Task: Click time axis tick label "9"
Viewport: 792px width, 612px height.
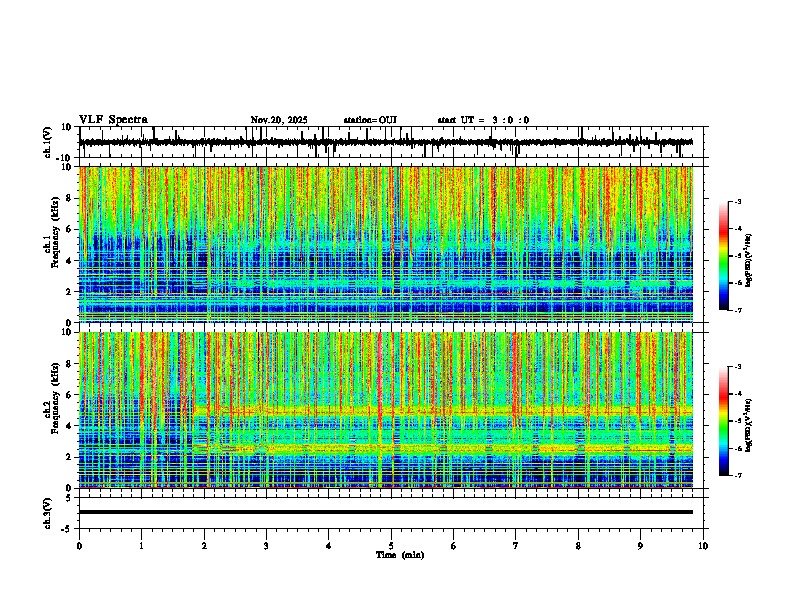Action: (640, 546)
